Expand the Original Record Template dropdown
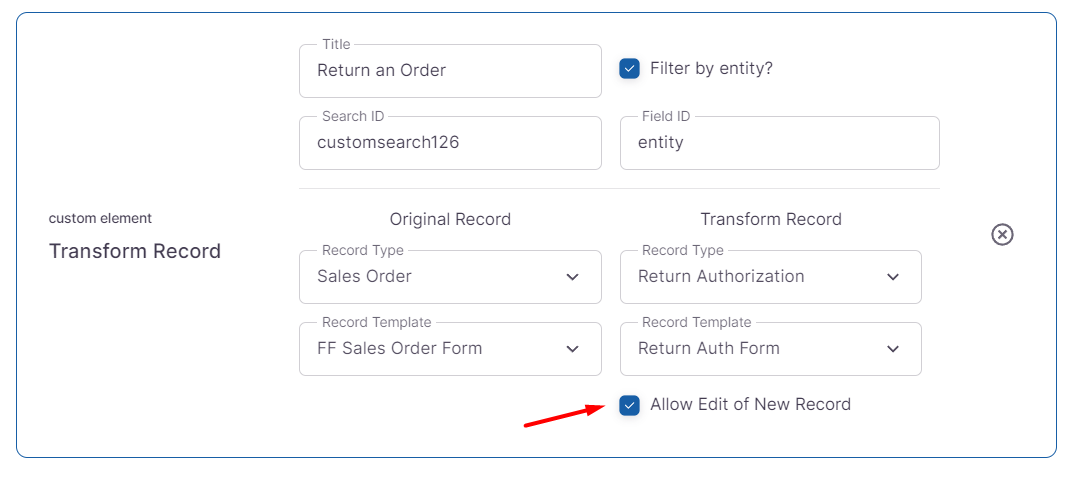 440,349
